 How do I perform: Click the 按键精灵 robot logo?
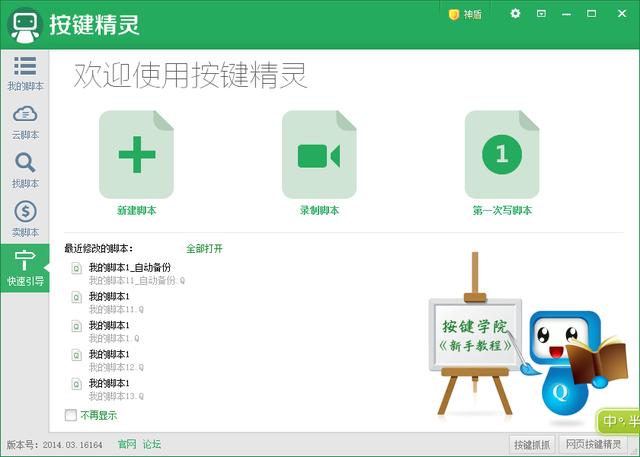point(25,25)
